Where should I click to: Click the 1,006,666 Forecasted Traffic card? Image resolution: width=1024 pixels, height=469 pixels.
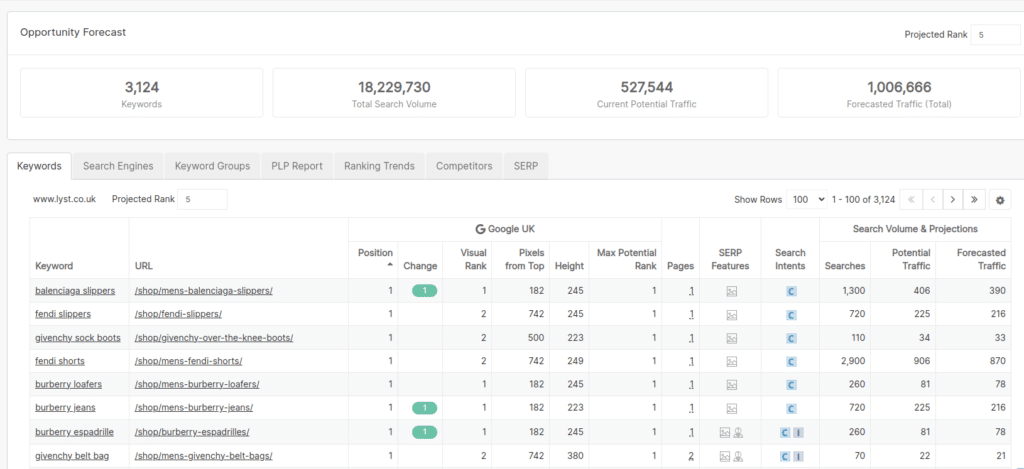pyautogui.click(x=899, y=93)
